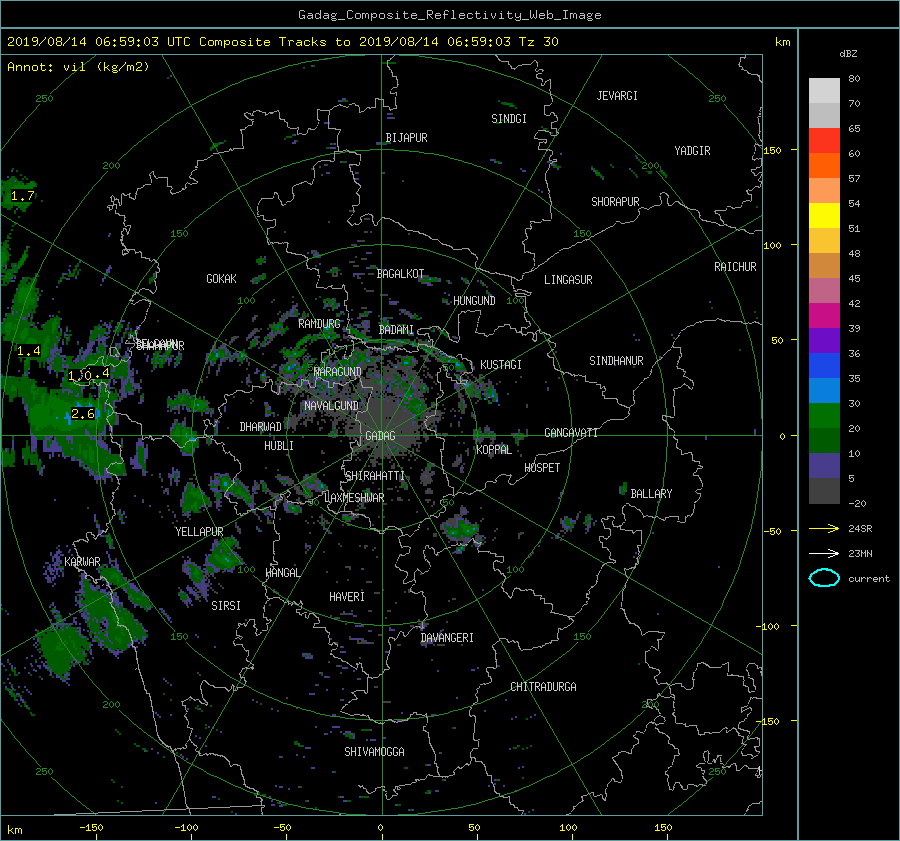Pick the light blue 30-35 dBZ swatch

click(x=824, y=391)
